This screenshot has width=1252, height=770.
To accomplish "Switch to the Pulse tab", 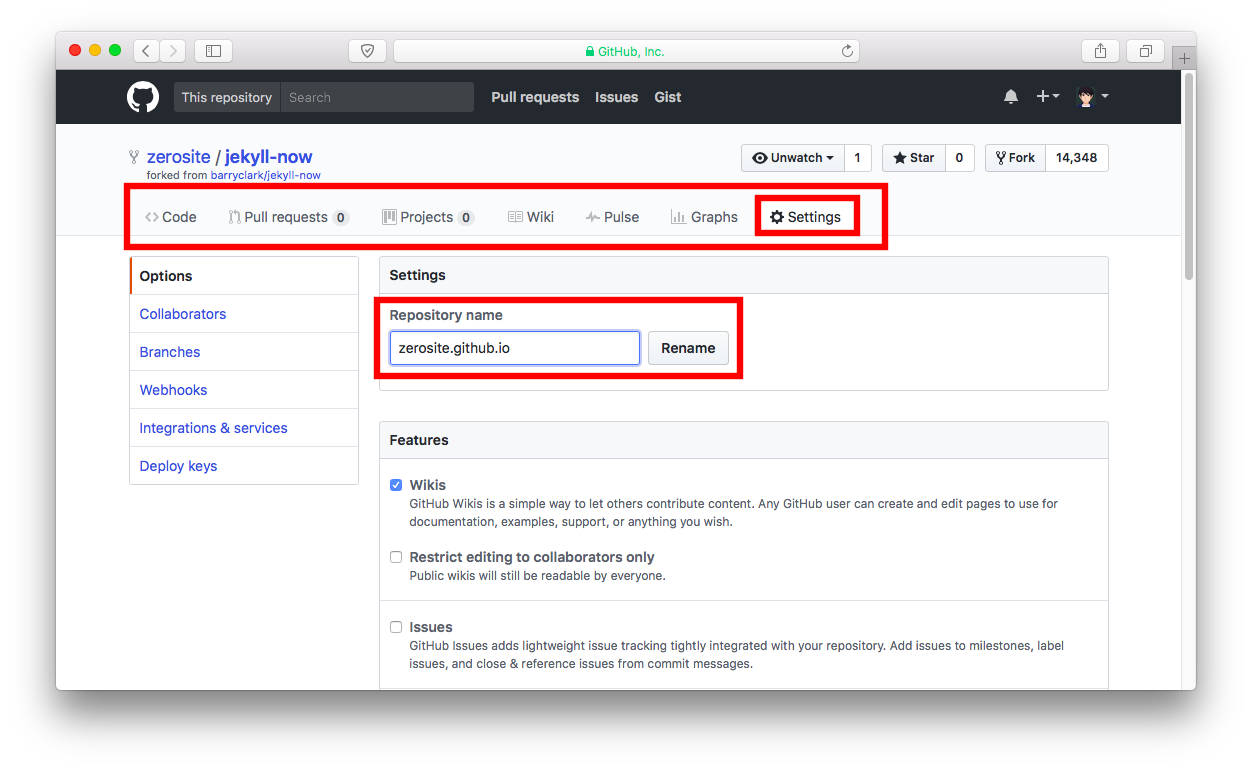I will 612,217.
